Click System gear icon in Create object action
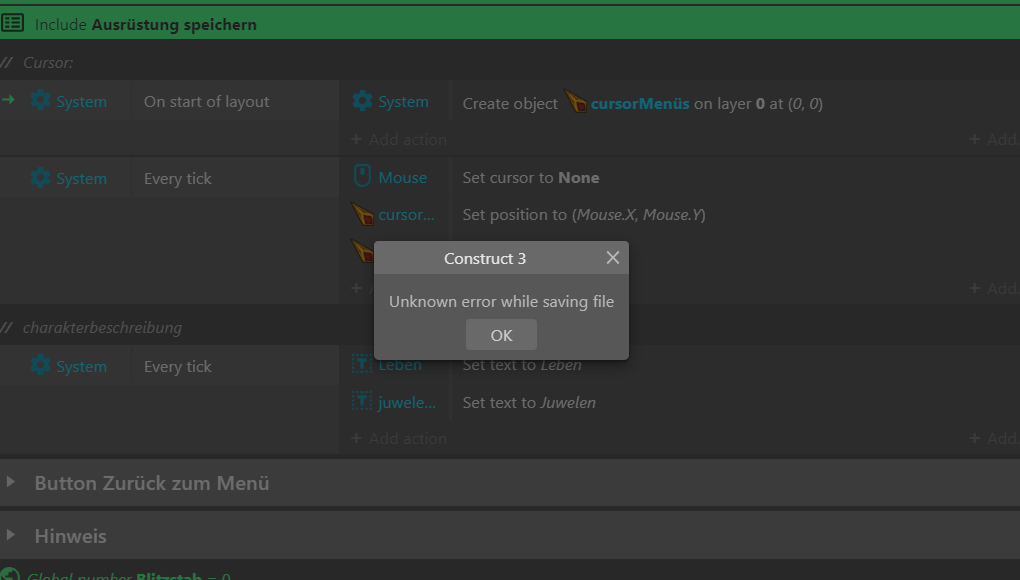The width and height of the screenshot is (1020, 580). click(x=362, y=102)
